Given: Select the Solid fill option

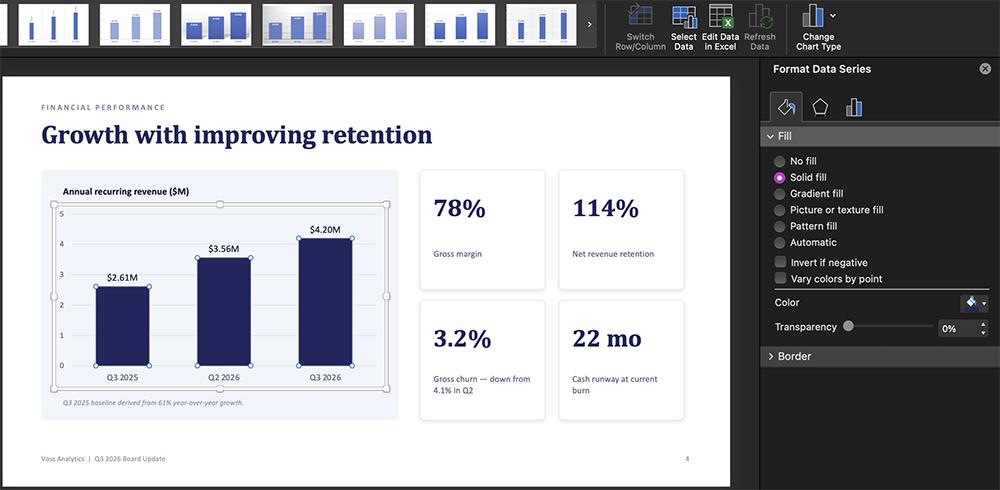Looking at the screenshot, I should 779,178.
